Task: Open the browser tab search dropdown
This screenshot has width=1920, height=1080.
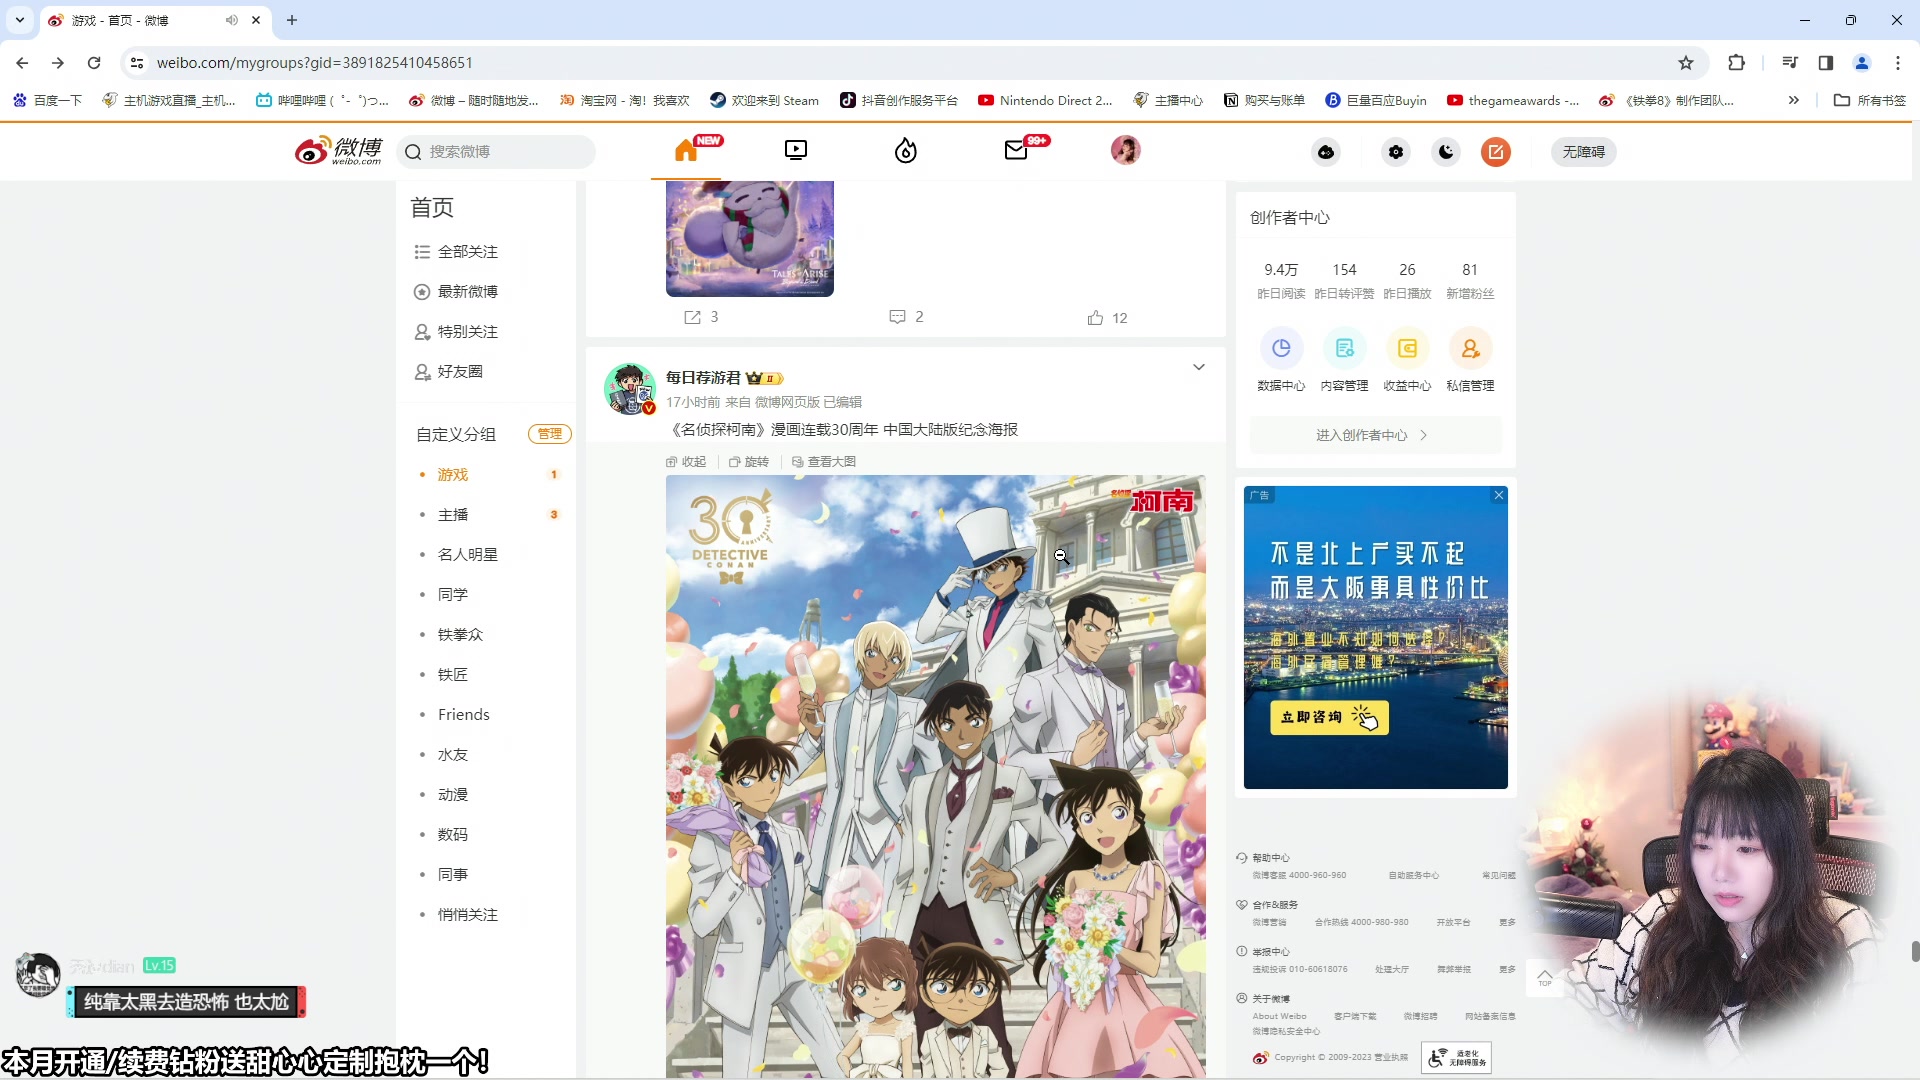Action: 19,20
